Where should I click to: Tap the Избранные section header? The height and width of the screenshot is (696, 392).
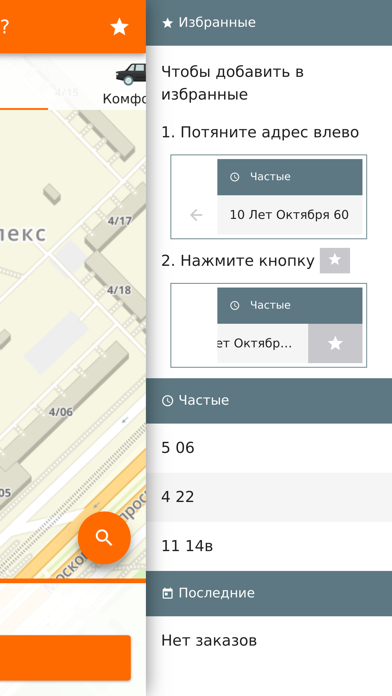point(269,23)
